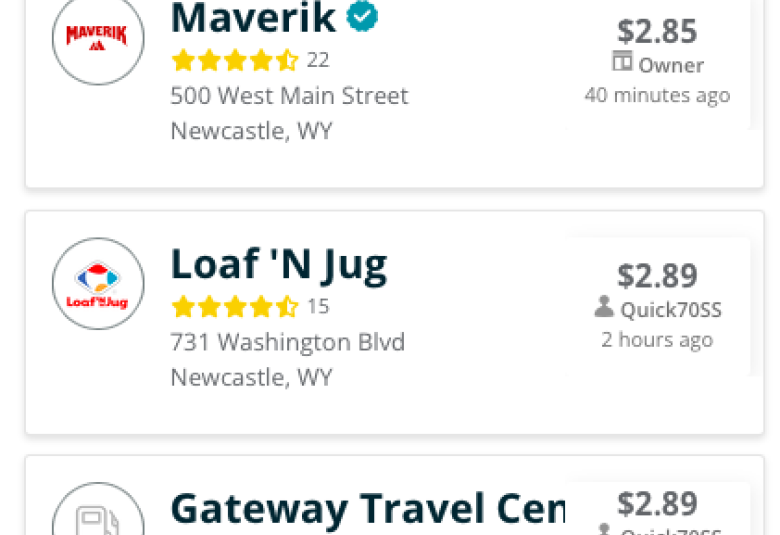Select the $2.89 price at Loaf 'N Jug

(657, 276)
